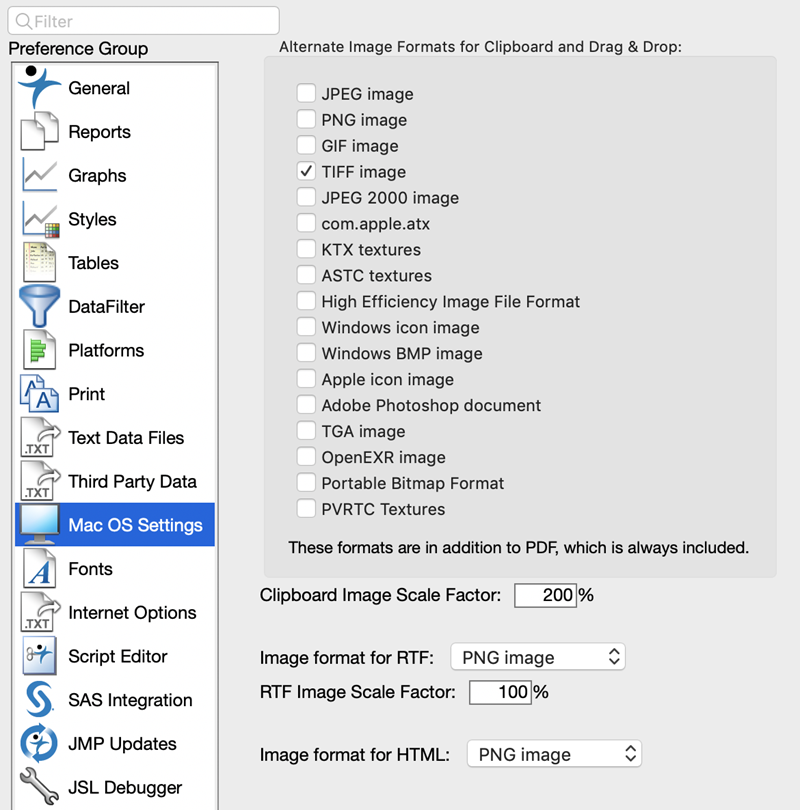Toggle the JPEG 2000 image checkbox
Screen dimensions: 800x810
point(306,197)
